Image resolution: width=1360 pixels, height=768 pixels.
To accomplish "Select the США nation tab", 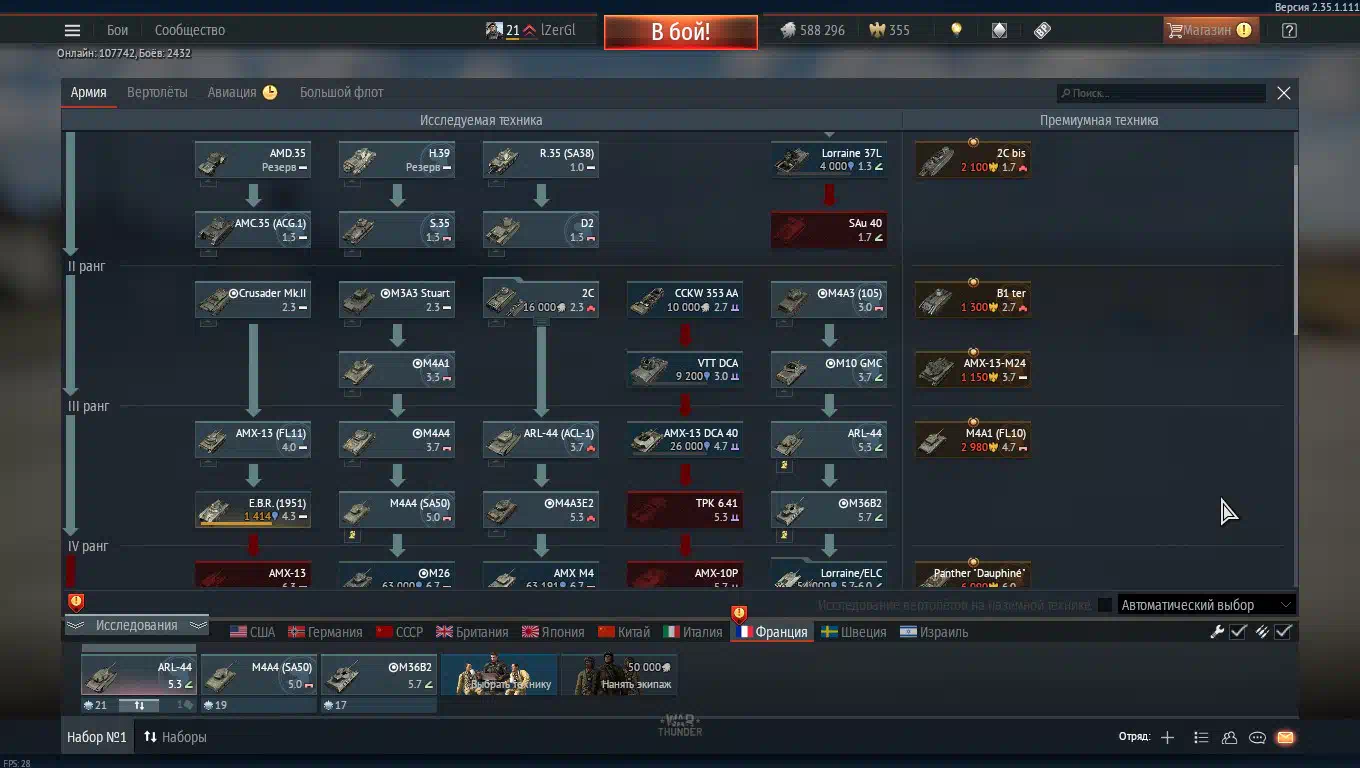I will click(x=252, y=632).
